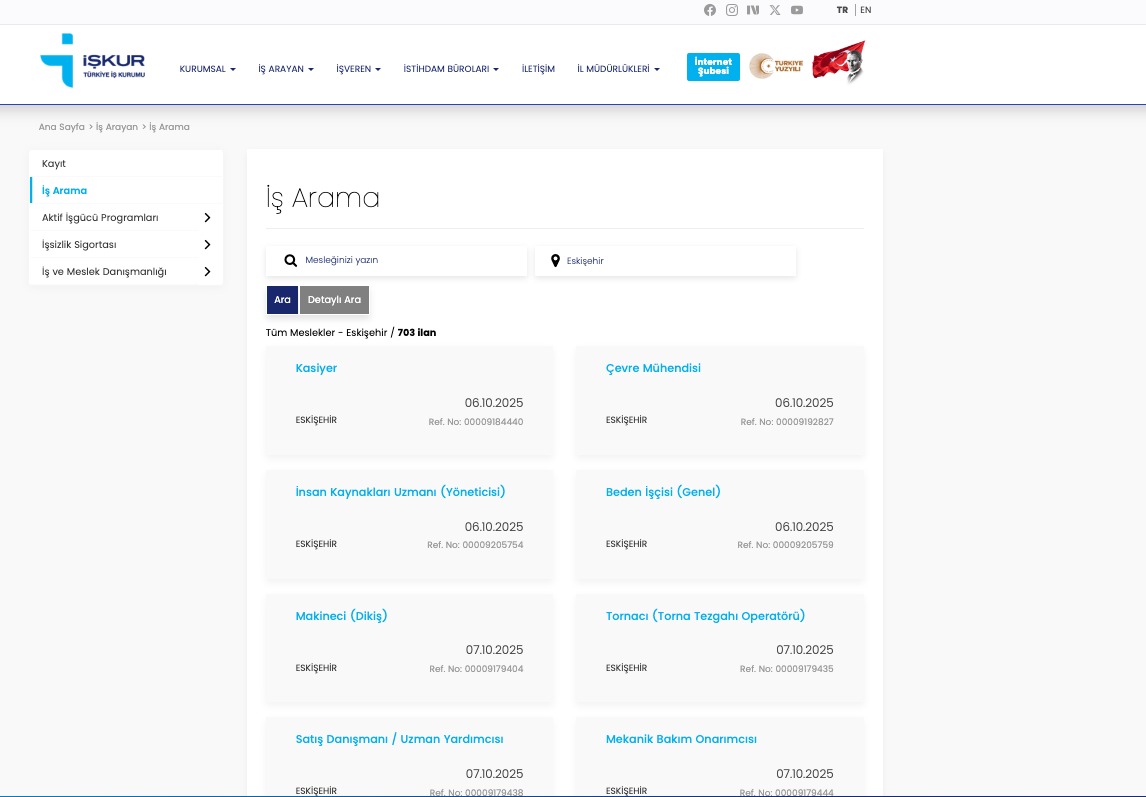Click the location pin icon by Eskişehir
Viewport: 1146px width, 797px height.
[x=555, y=261]
